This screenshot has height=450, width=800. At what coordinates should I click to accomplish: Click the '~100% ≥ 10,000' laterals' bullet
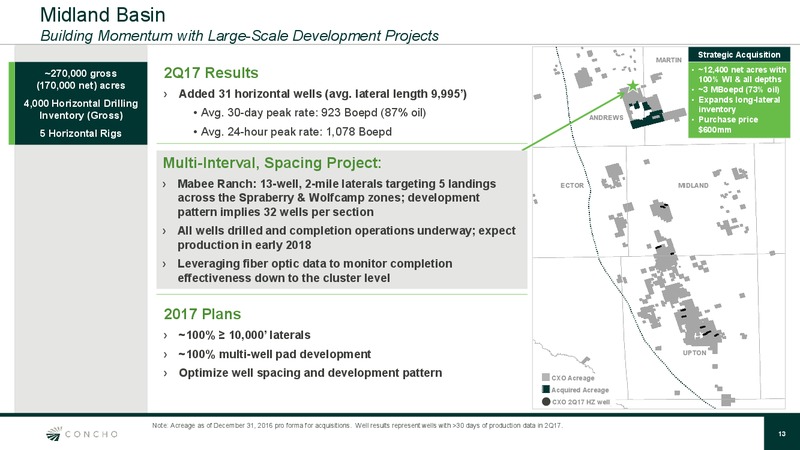244,335
